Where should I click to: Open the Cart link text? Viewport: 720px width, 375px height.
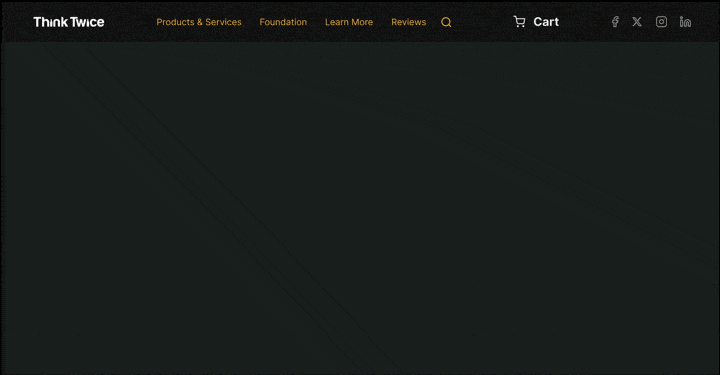point(546,22)
